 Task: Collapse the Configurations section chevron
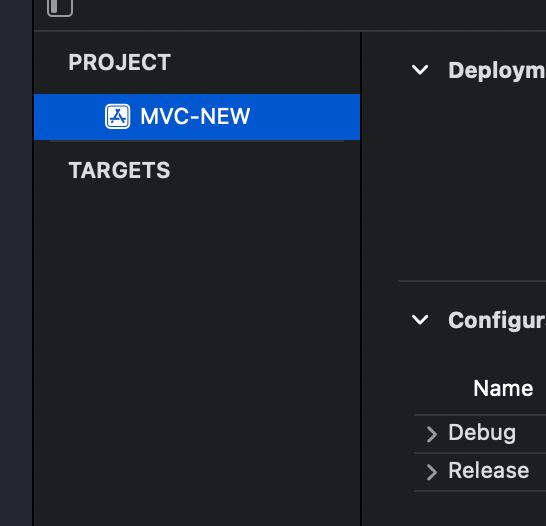coord(420,320)
